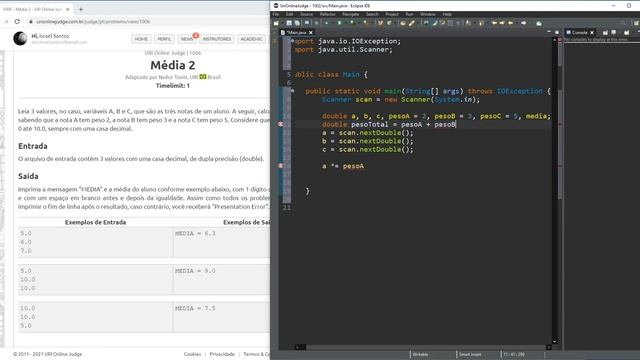Viewport: 640px width, 360px height.
Task: Click the code line 'a *= pesoA'
Action: [x=343, y=166]
